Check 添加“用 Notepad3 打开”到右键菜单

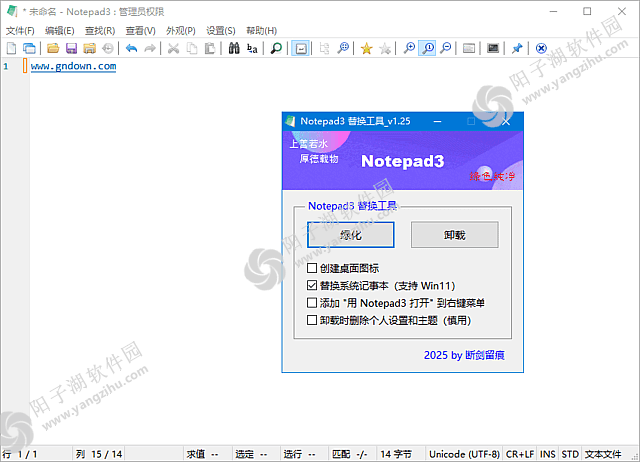coord(312,303)
